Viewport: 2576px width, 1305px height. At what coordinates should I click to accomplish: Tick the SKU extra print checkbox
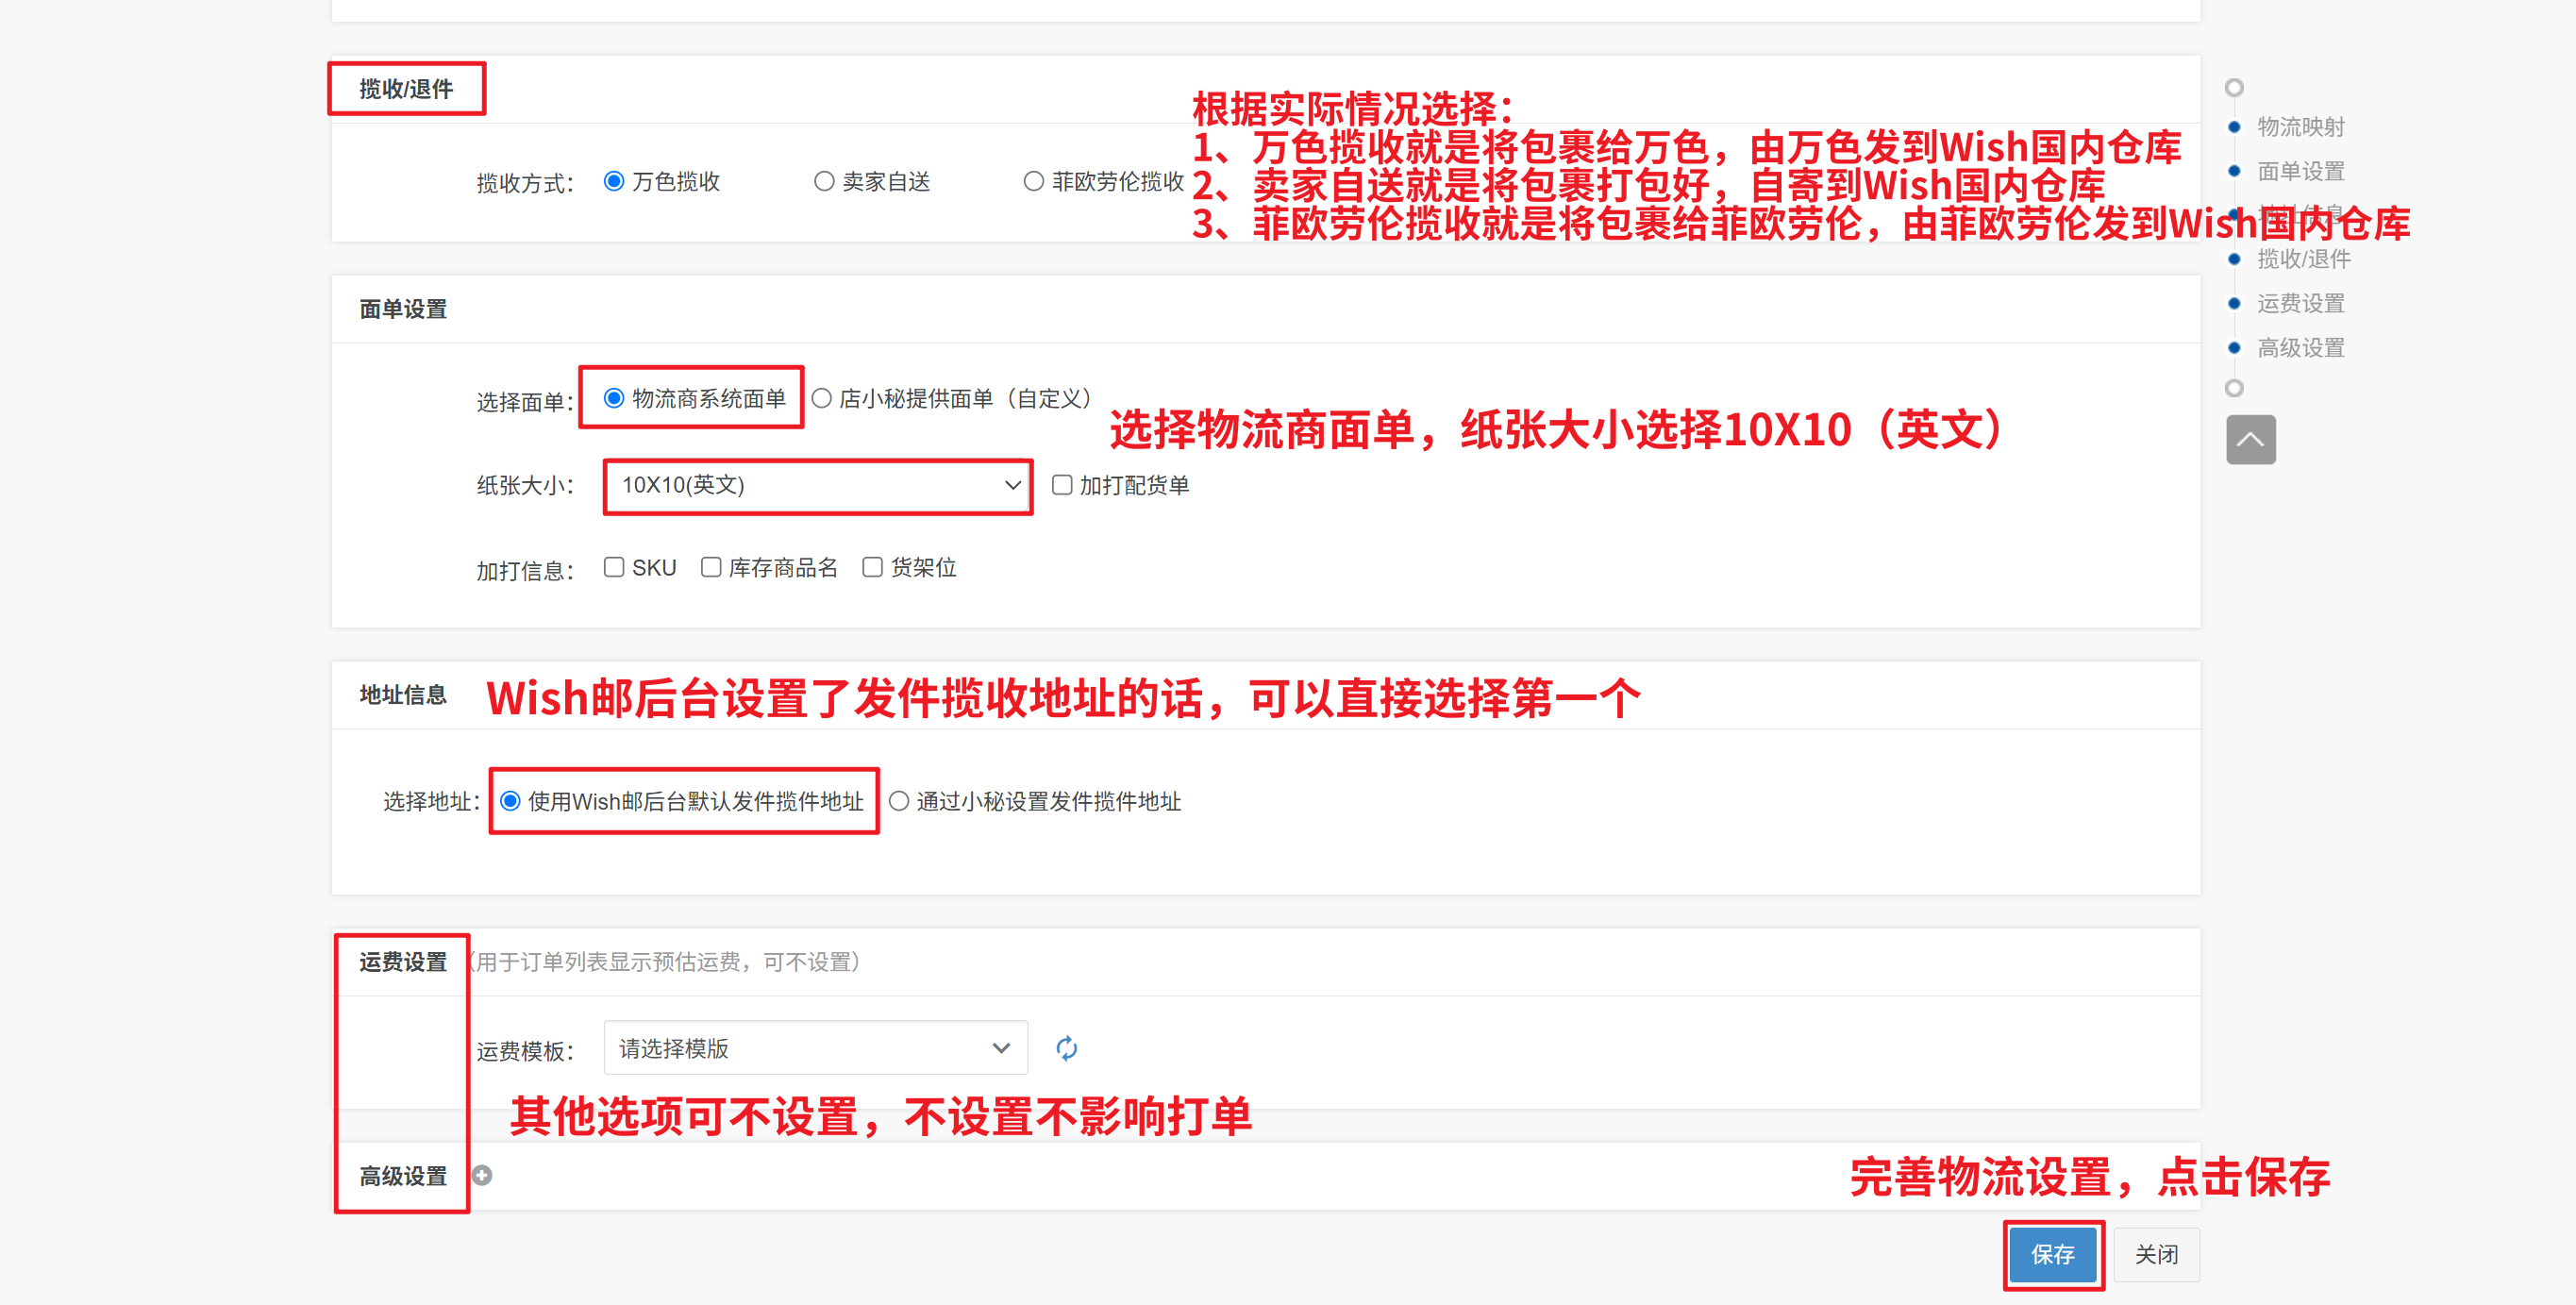pos(614,567)
